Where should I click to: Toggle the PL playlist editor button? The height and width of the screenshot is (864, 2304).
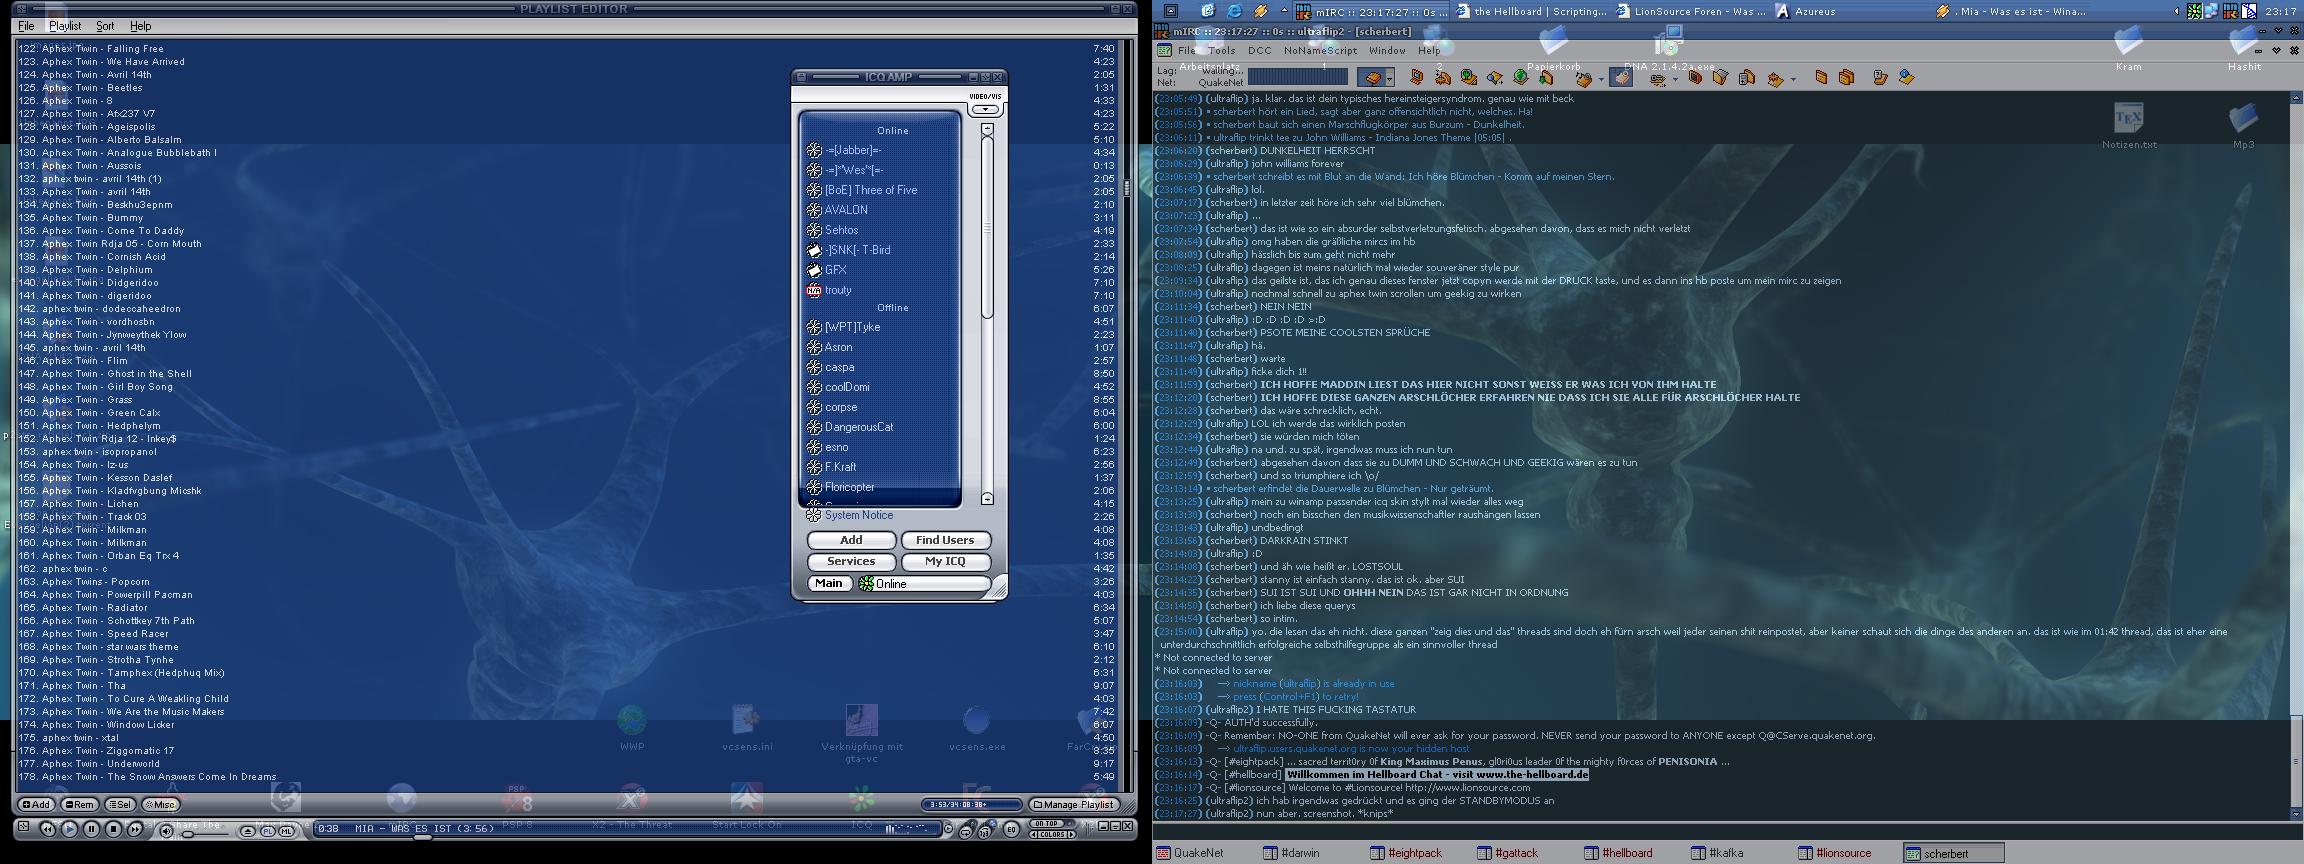(x=268, y=831)
